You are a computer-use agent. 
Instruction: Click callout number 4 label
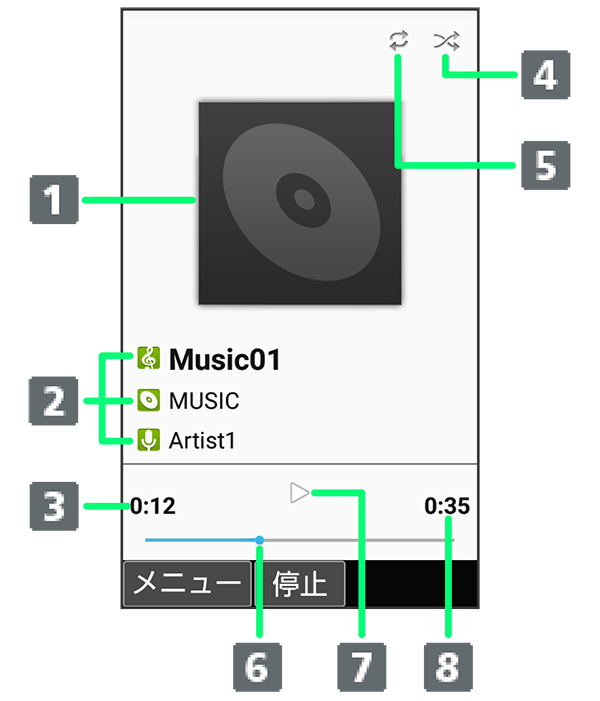click(545, 75)
